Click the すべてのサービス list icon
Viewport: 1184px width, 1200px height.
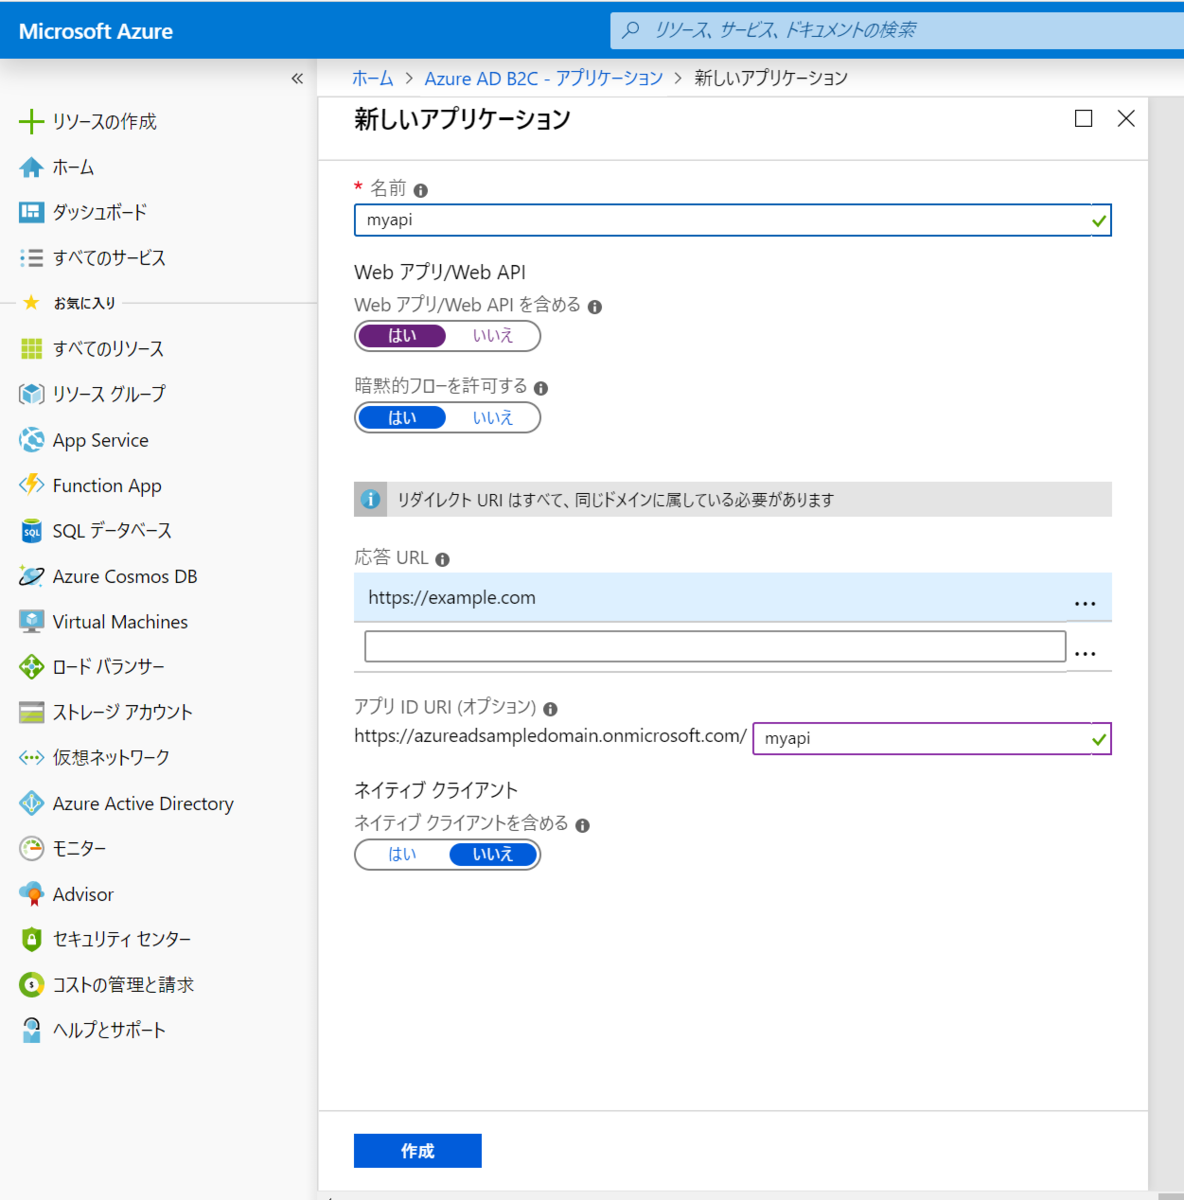[31, 258]
